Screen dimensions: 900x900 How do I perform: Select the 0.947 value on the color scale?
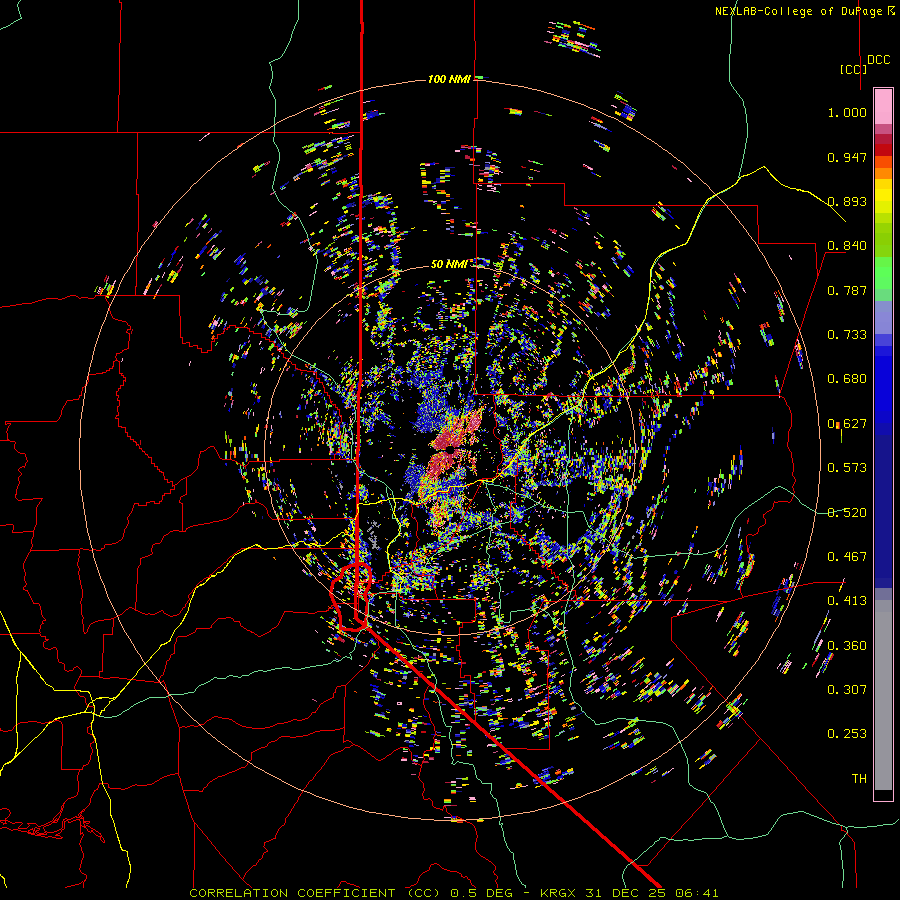pos(847,157)
